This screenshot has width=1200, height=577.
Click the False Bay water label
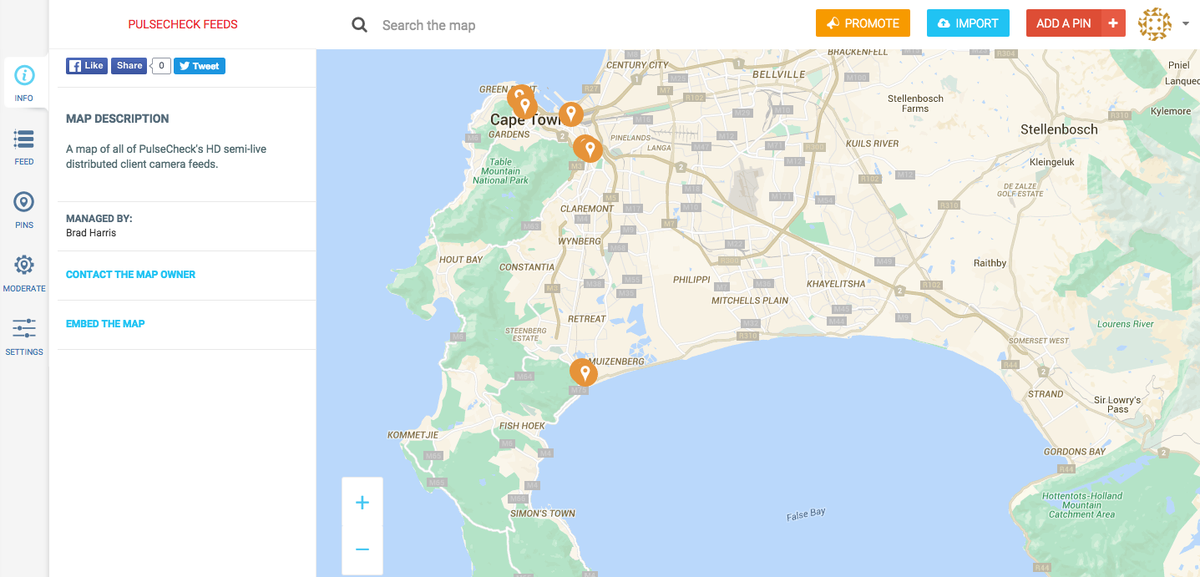coord(807,514)
